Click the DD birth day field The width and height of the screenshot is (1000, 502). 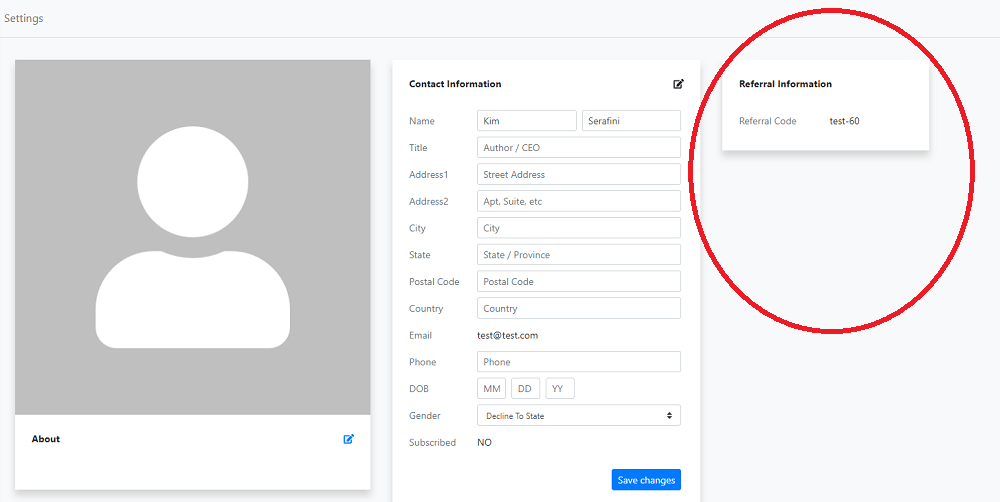526,388
